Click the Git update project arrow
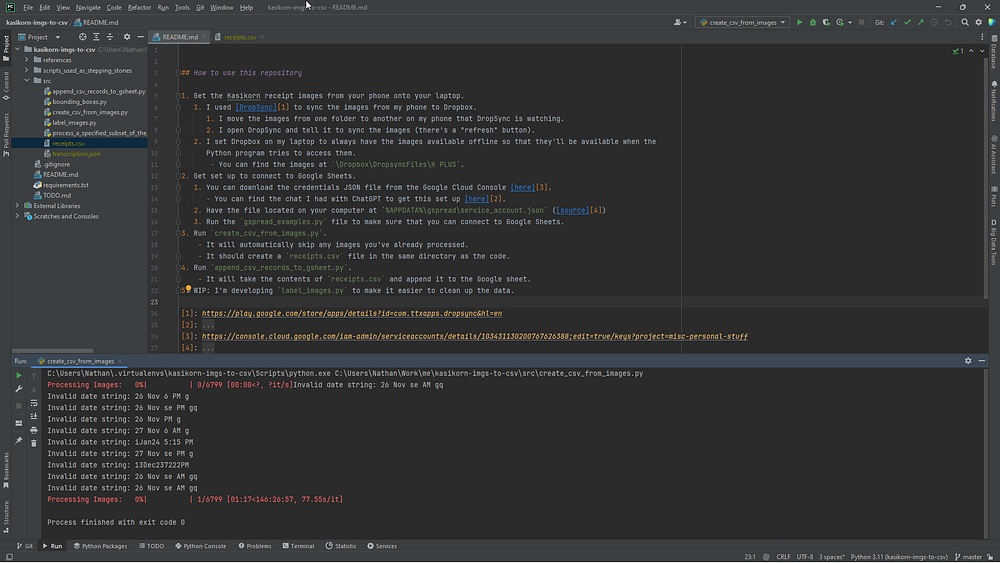 click(x=893, y=22)
